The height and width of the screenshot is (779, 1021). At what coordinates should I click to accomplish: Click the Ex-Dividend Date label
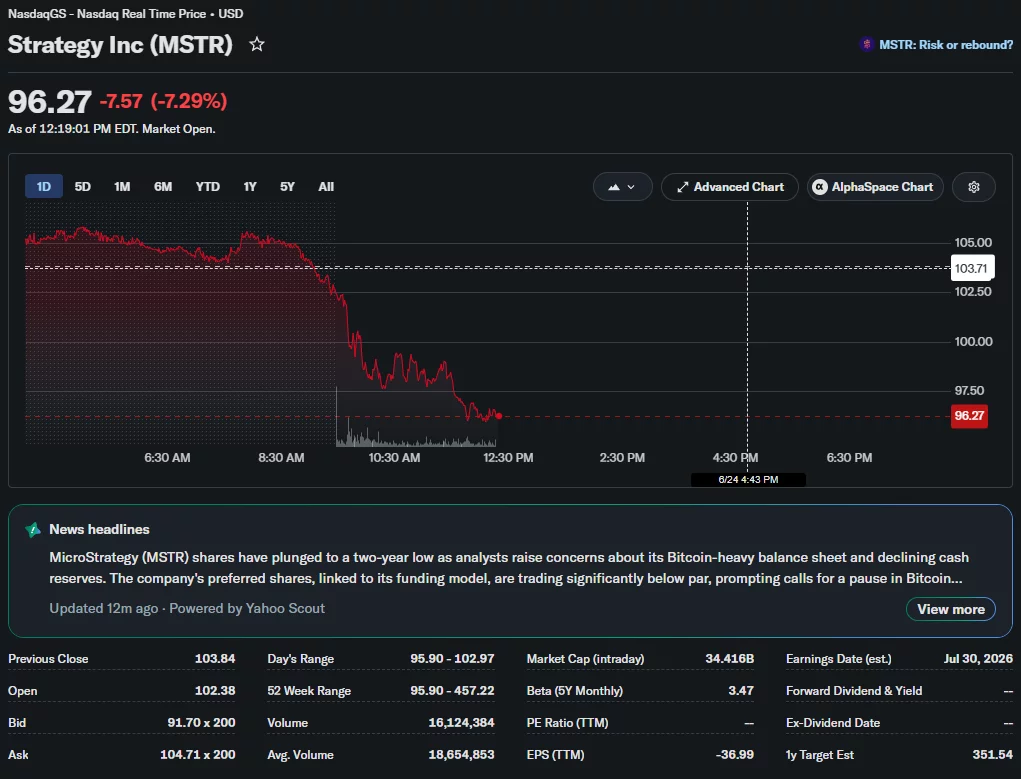[x=833, y=722]
